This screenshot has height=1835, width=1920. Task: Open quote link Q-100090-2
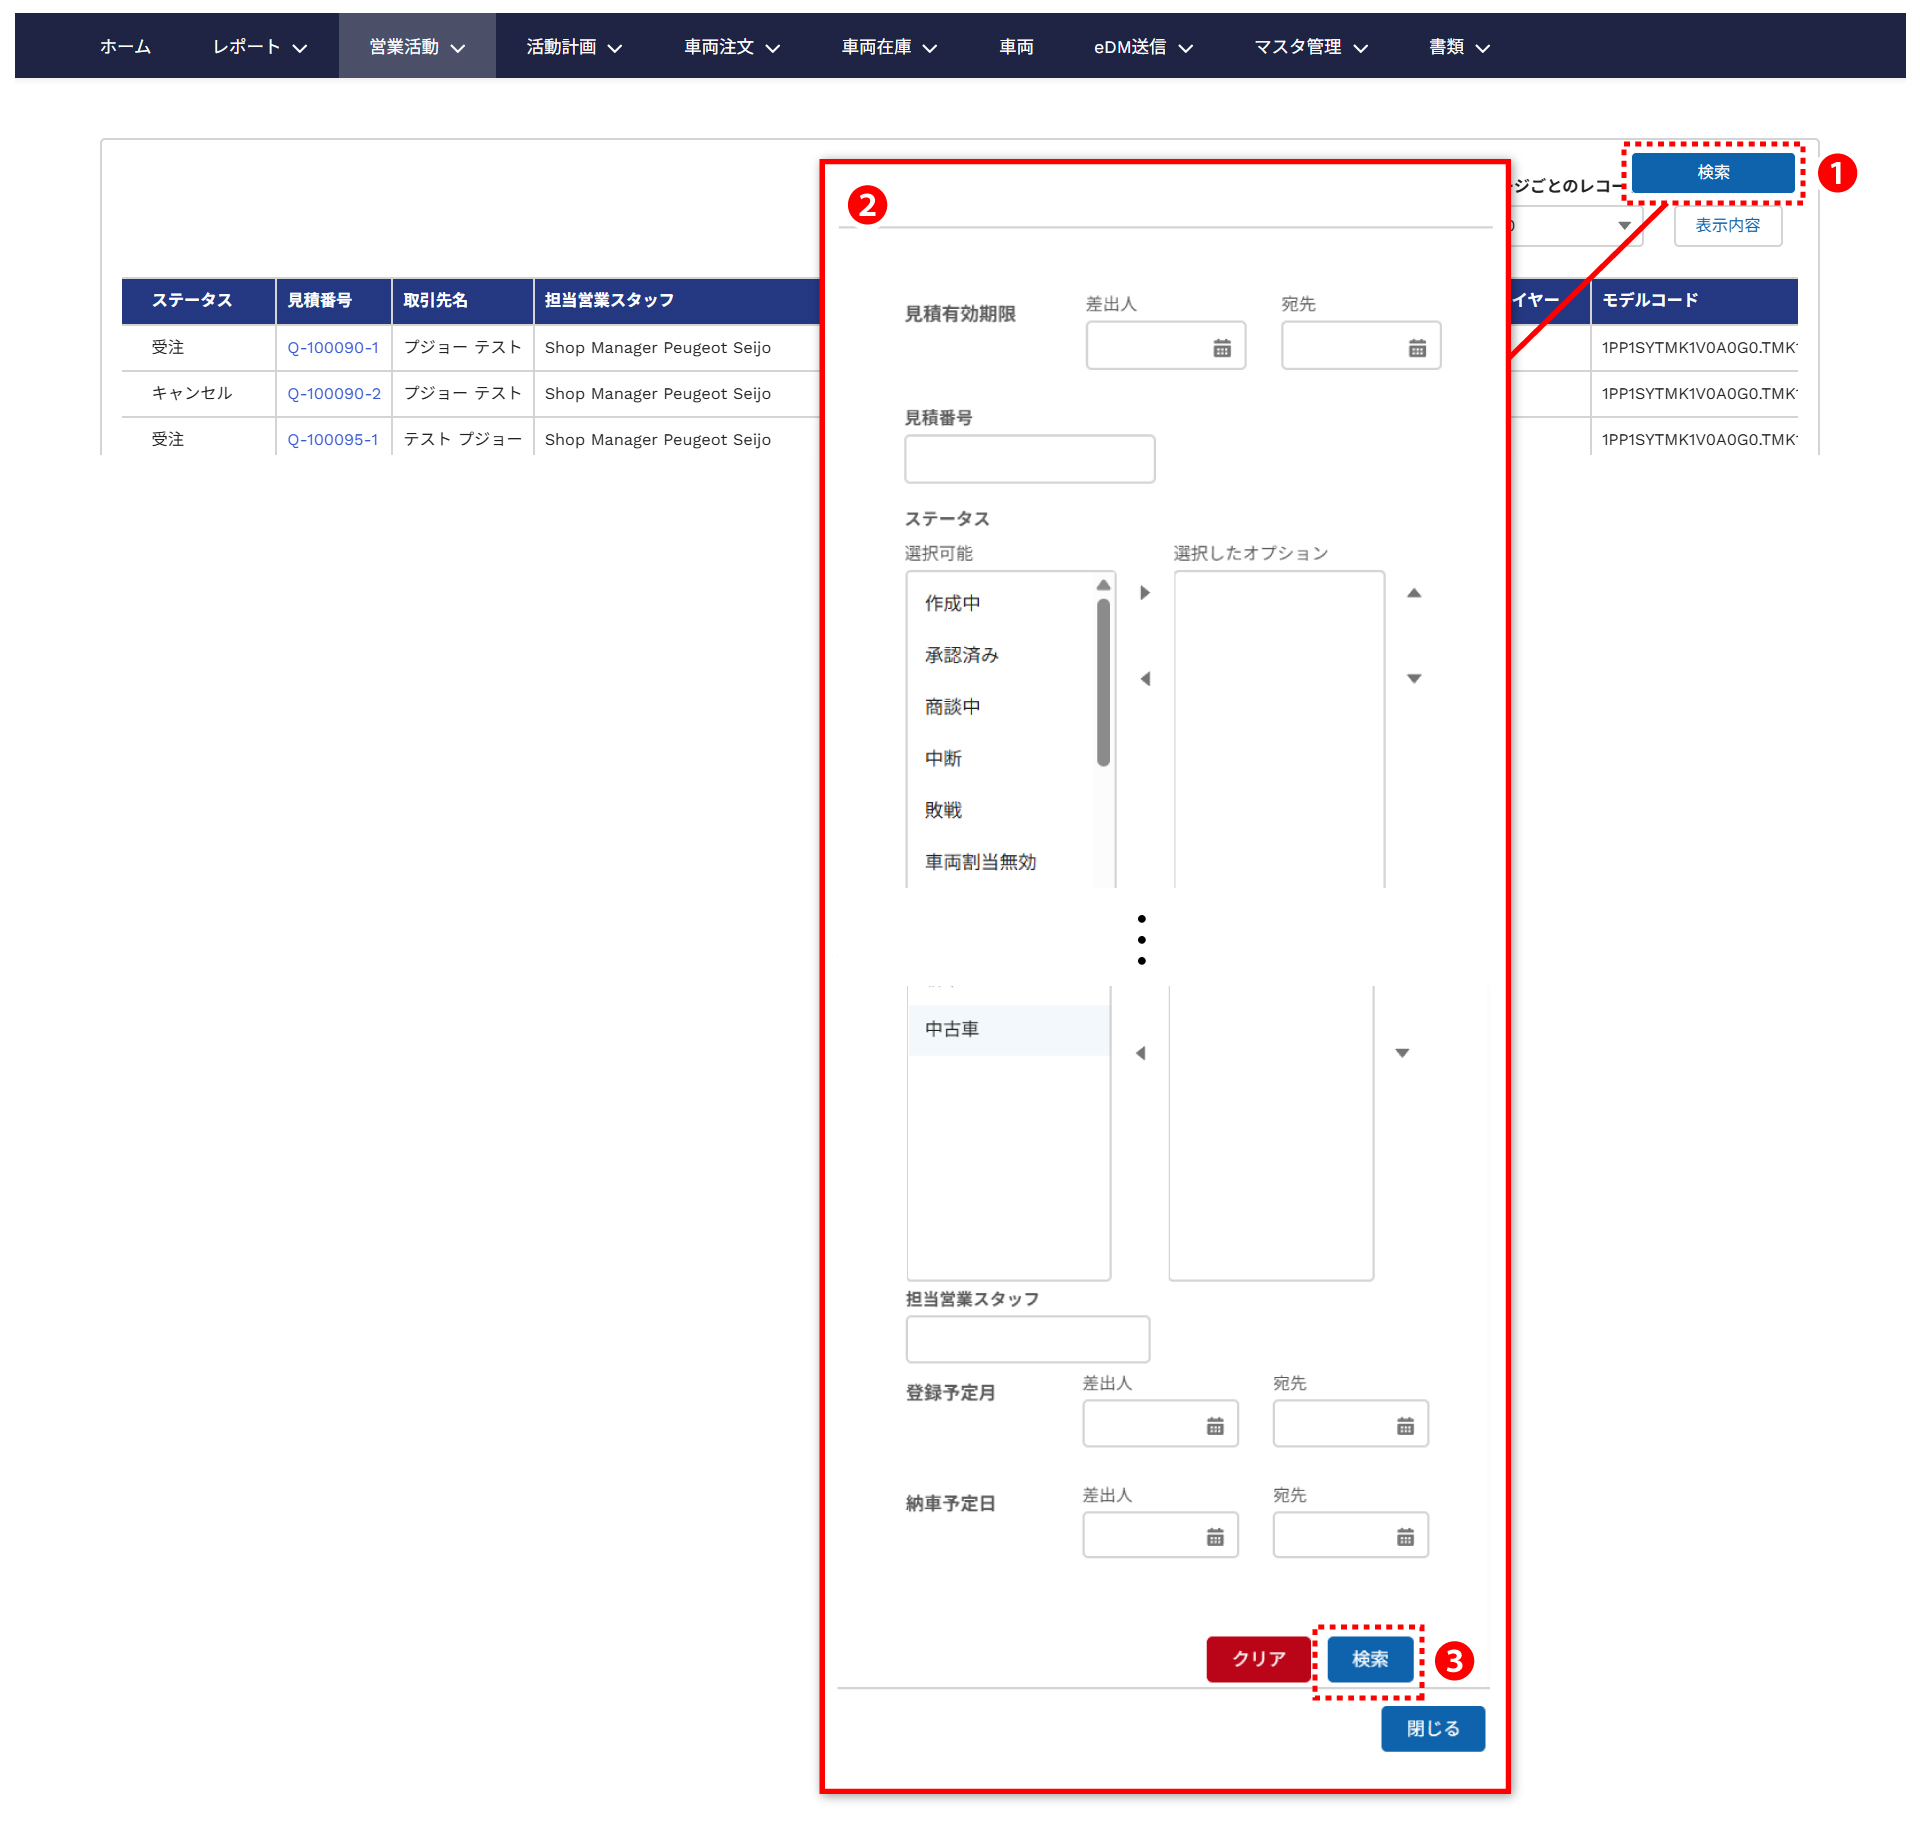coord(334,394)
